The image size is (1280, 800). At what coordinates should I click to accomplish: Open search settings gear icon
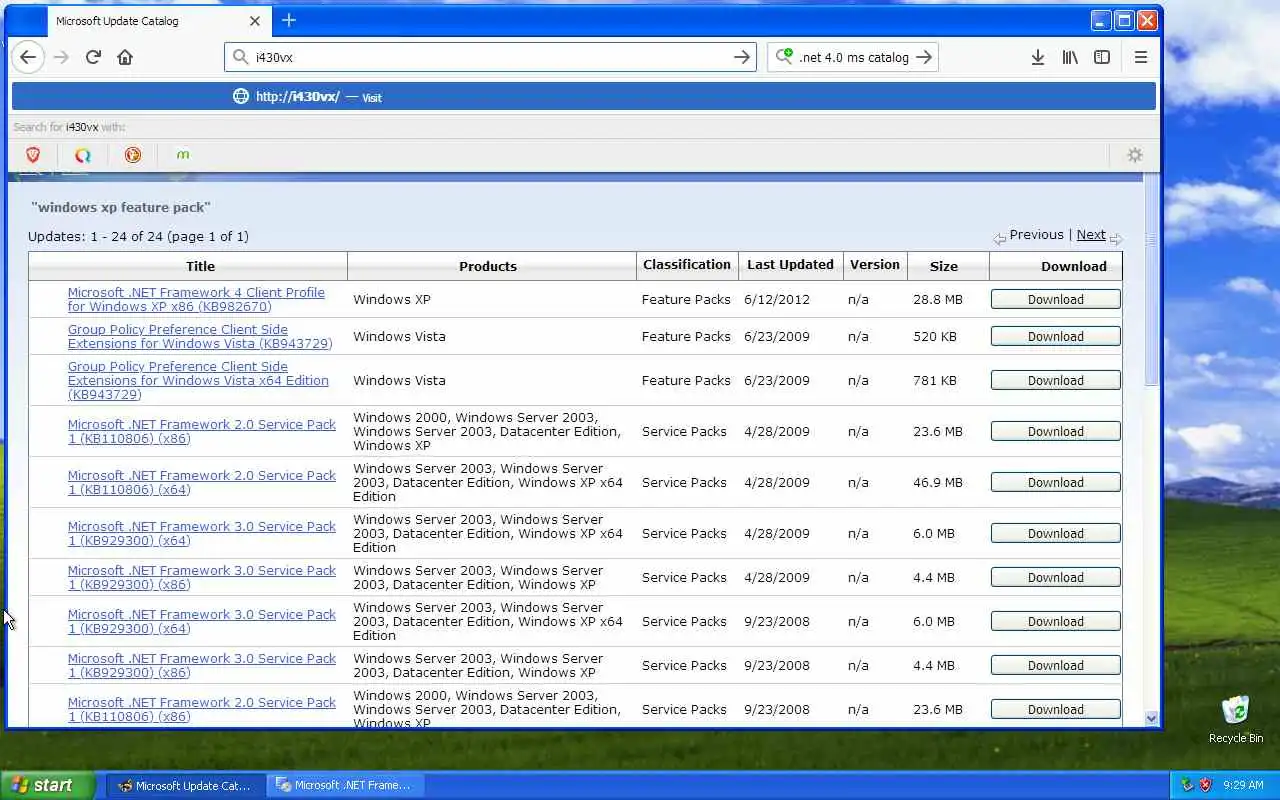point(1135,155)
